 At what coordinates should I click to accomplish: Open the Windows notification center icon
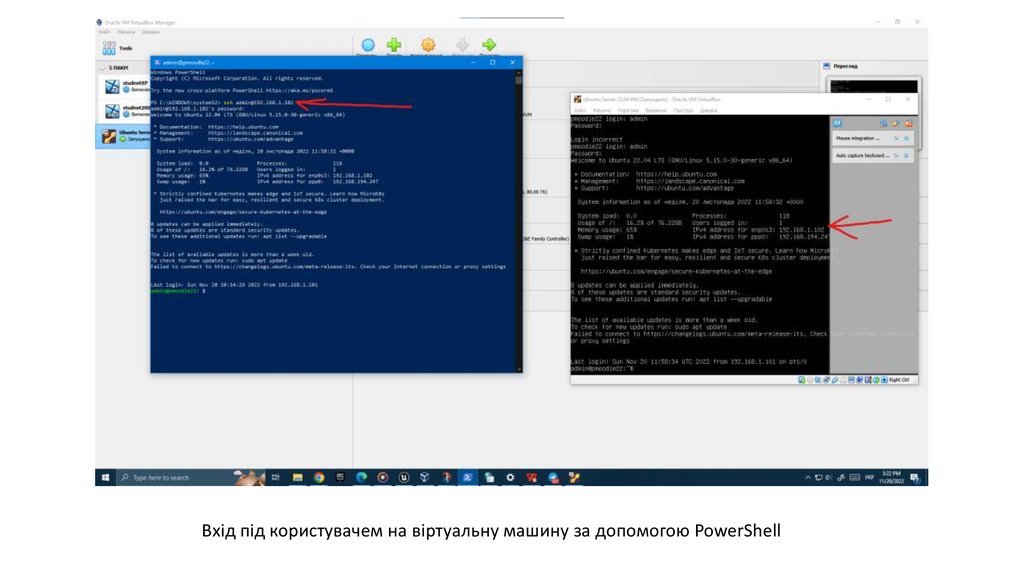tap(915, 478)
